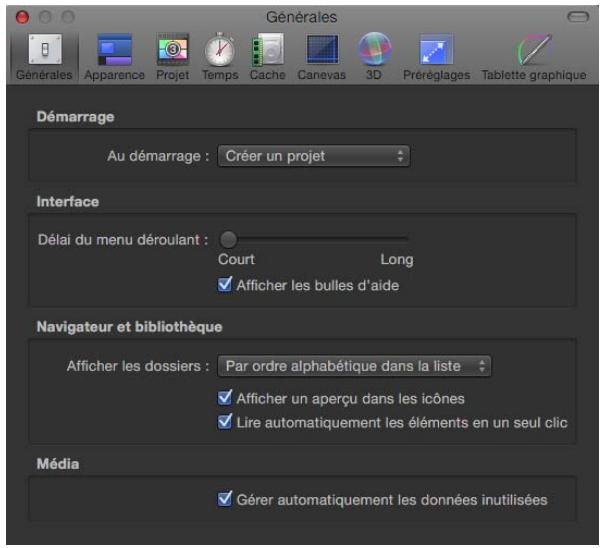Open the Générales preferences pane icon
601x548 pixels.
tap(45, 49)
